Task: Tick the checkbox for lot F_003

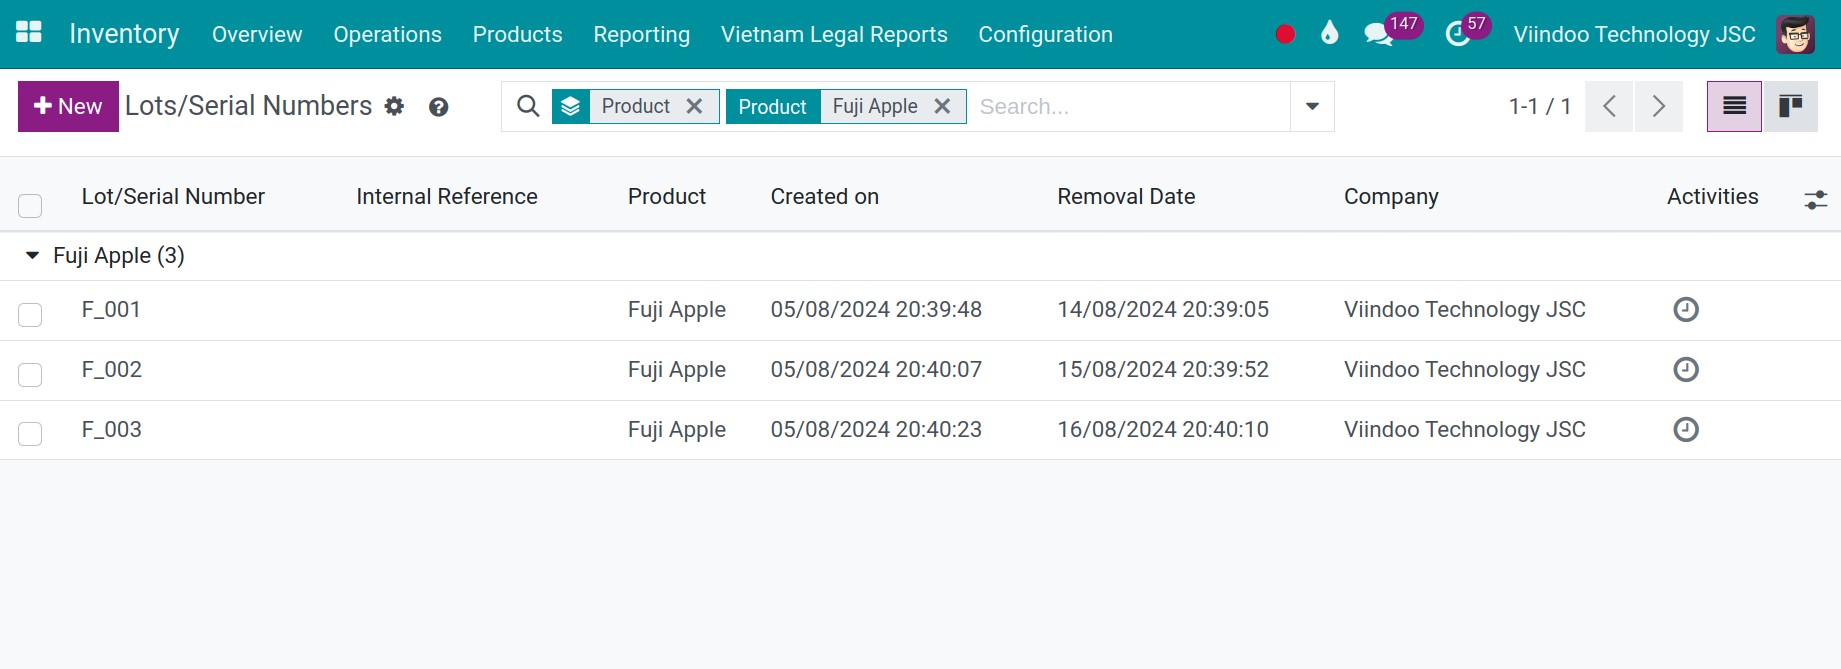Action: pyautogui.click(x=30, y=433)
